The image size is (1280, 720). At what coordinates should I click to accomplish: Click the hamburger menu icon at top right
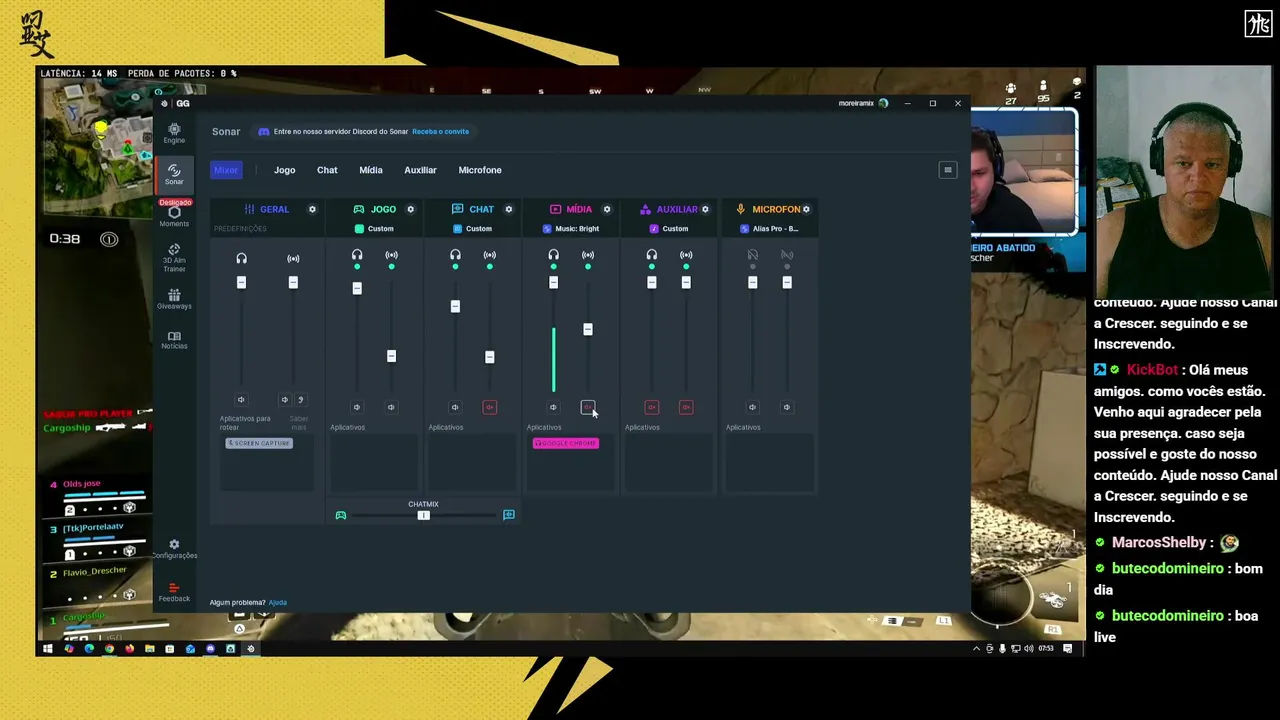[x=948, y=170]
